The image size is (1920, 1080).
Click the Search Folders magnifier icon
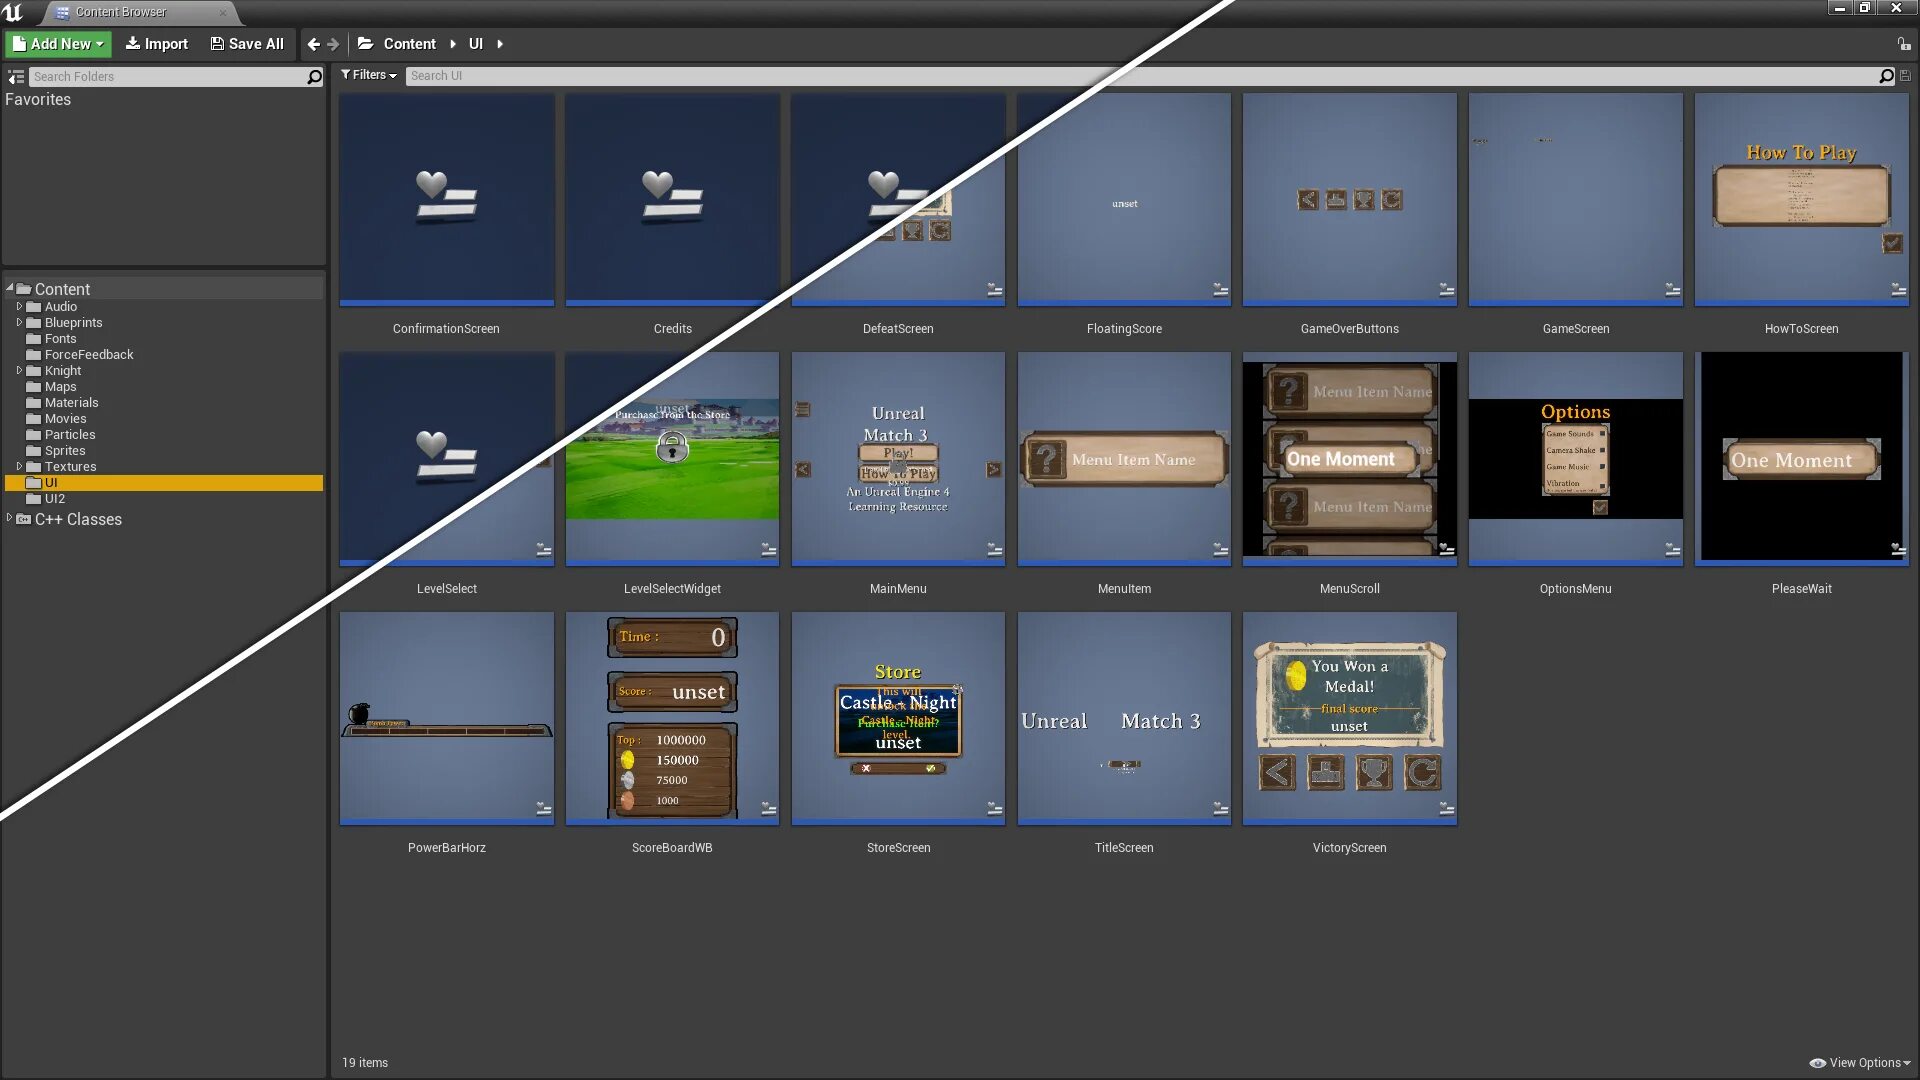(314, 77)
